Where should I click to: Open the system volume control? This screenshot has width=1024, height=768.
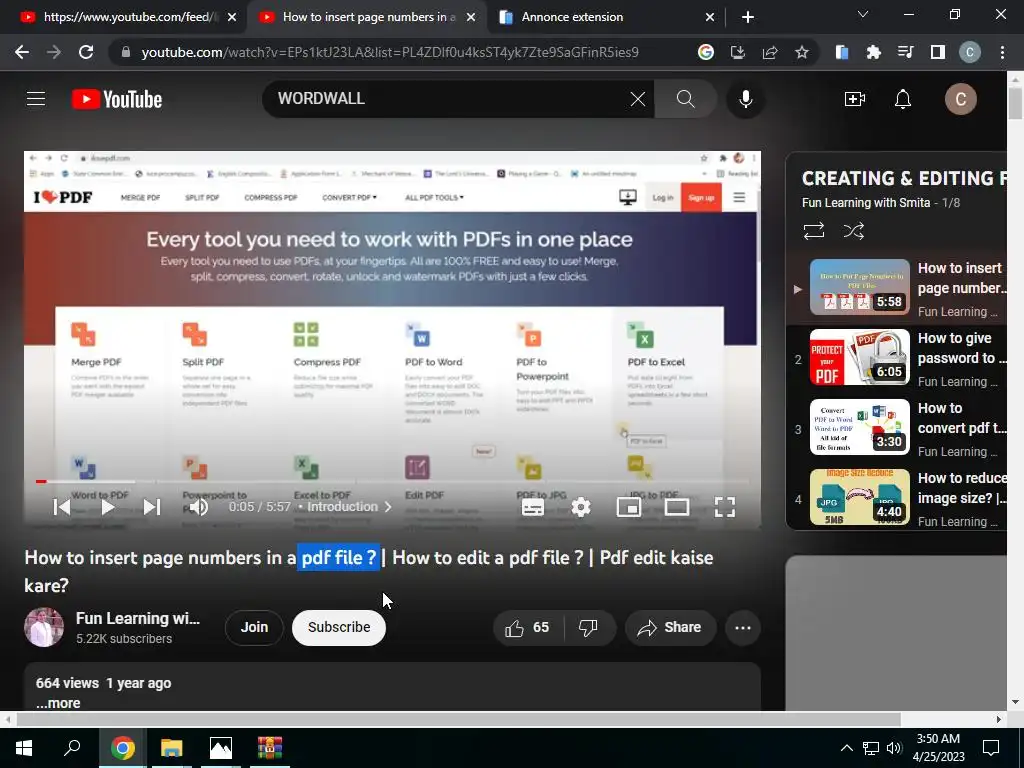tap(894, 748)
